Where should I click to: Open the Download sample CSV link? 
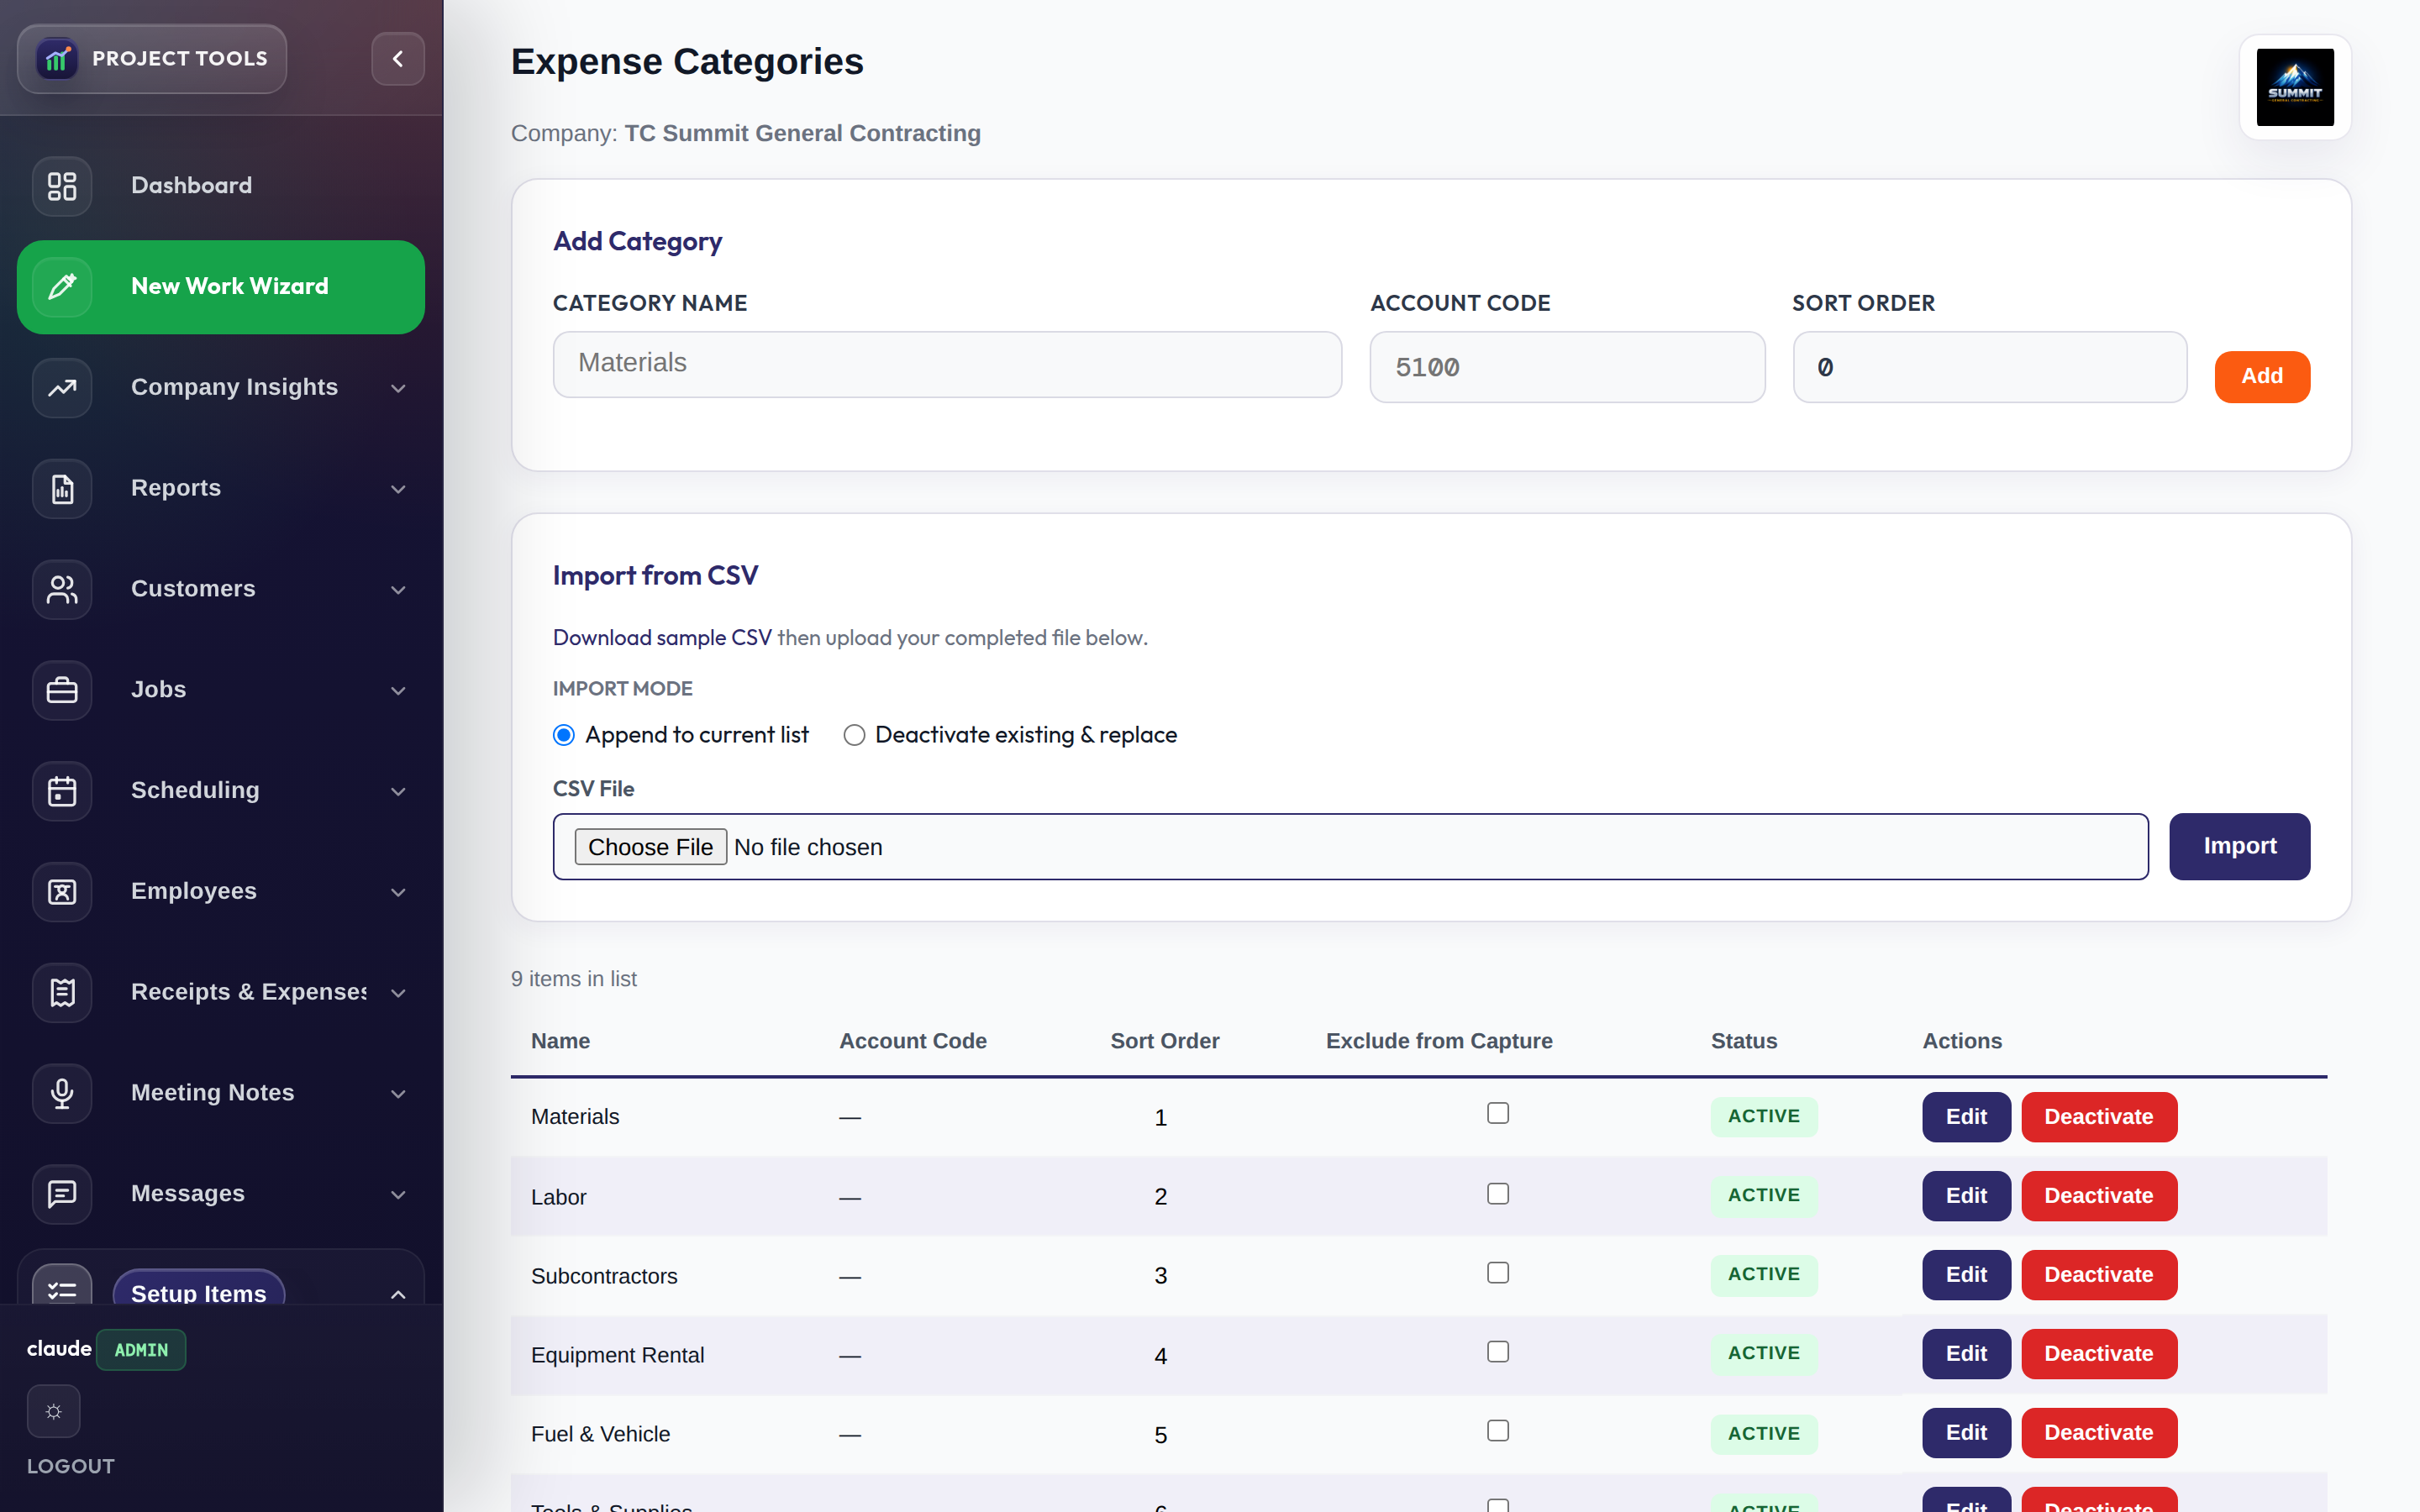(662, 638)
